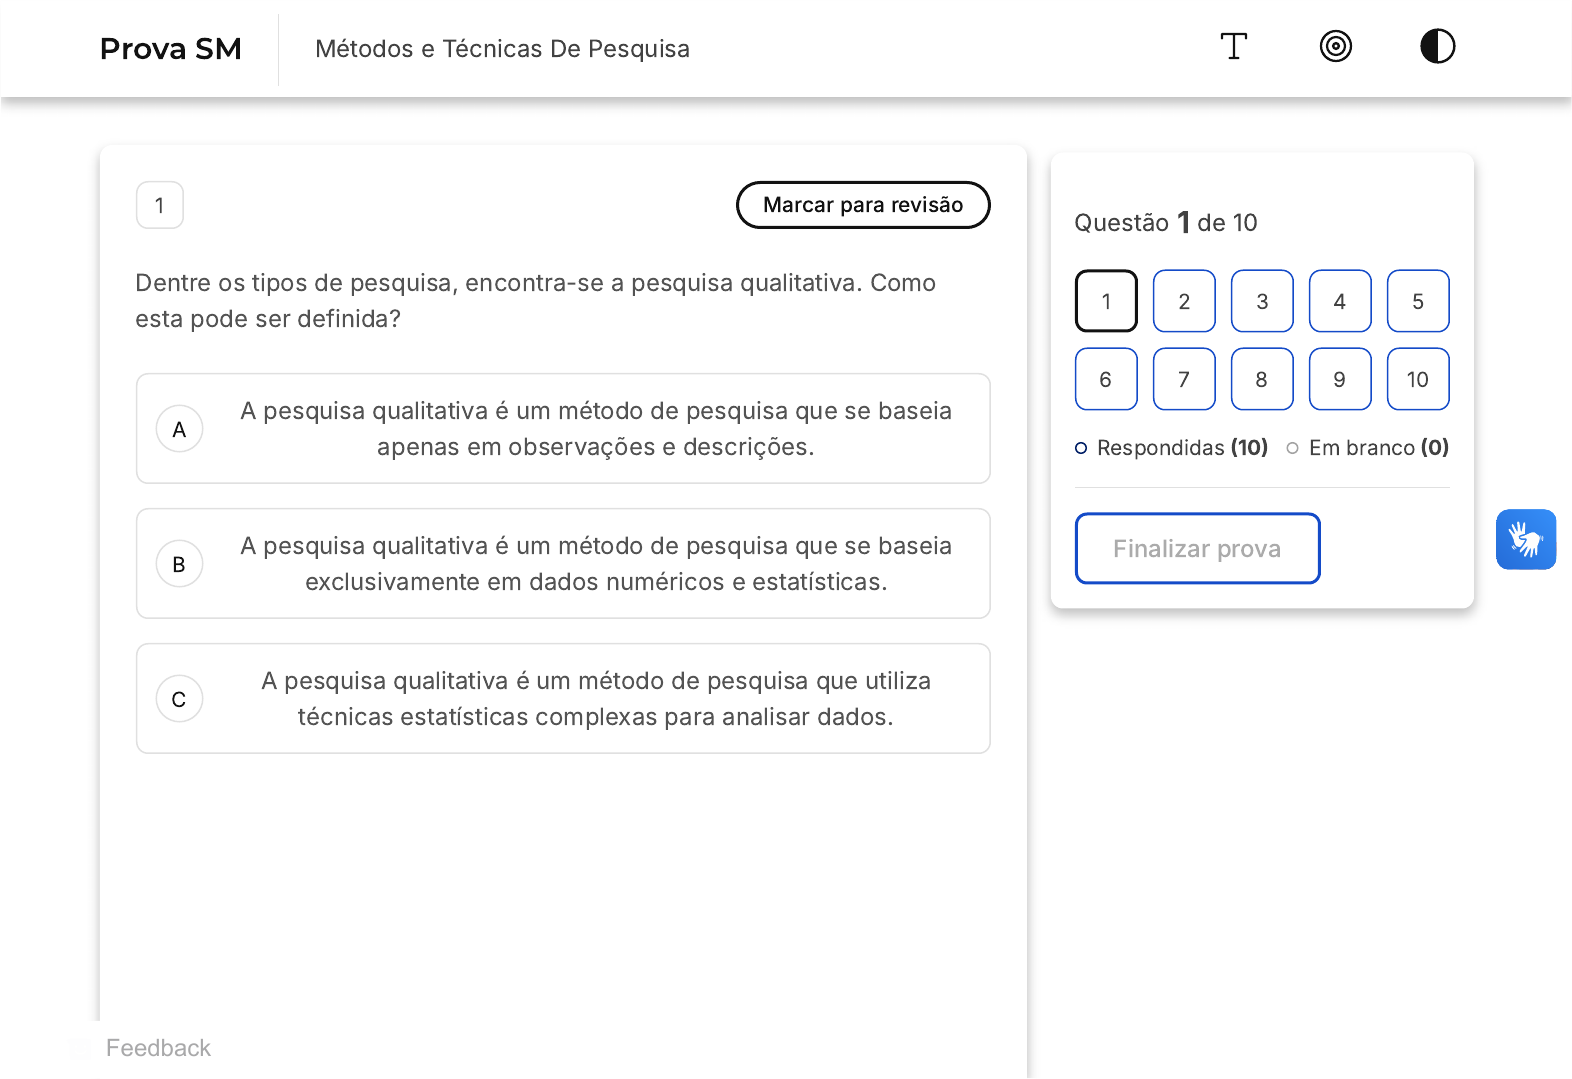Screen dimensions: 1572x1079
Task: Click the Finalizar prova button
Action: pos(1197,548)
